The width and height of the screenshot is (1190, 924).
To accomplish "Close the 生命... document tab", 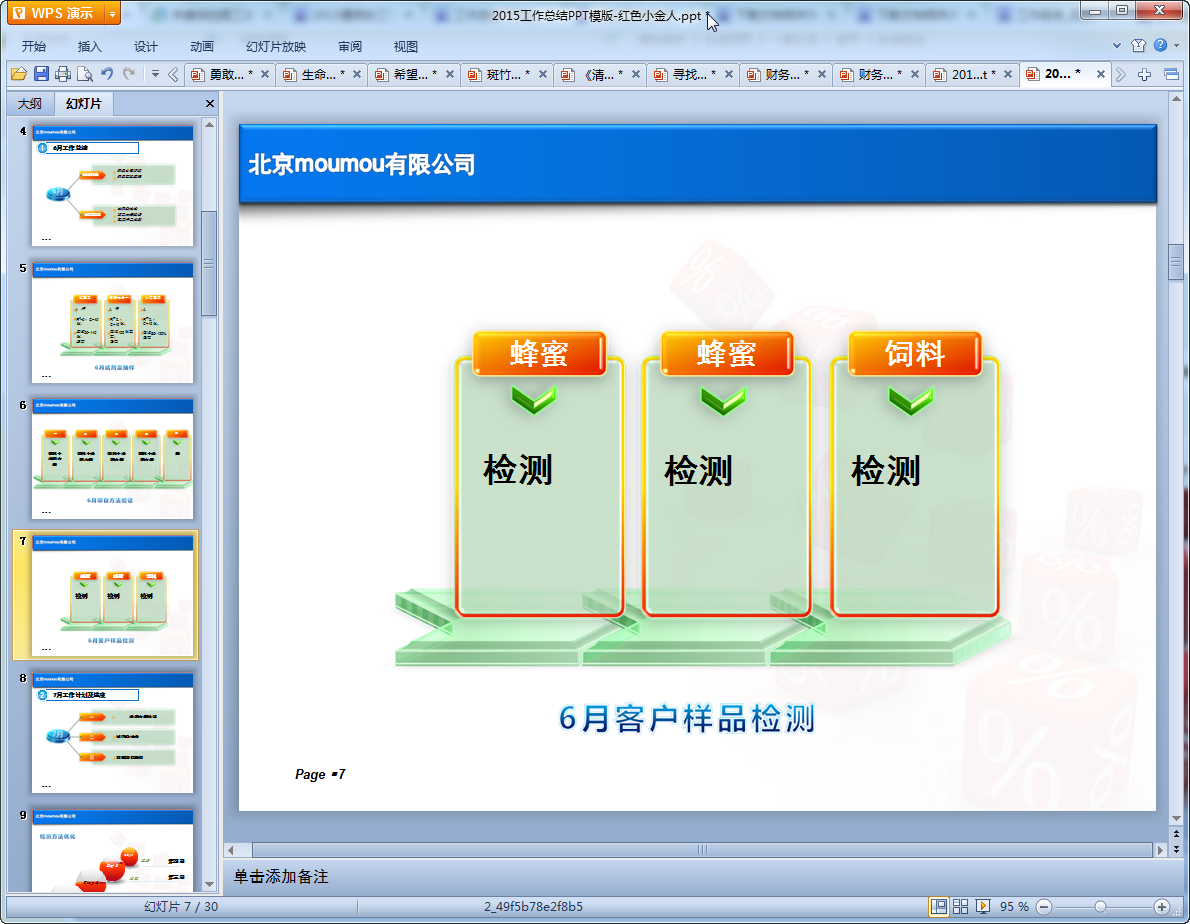I will [357, 74].
